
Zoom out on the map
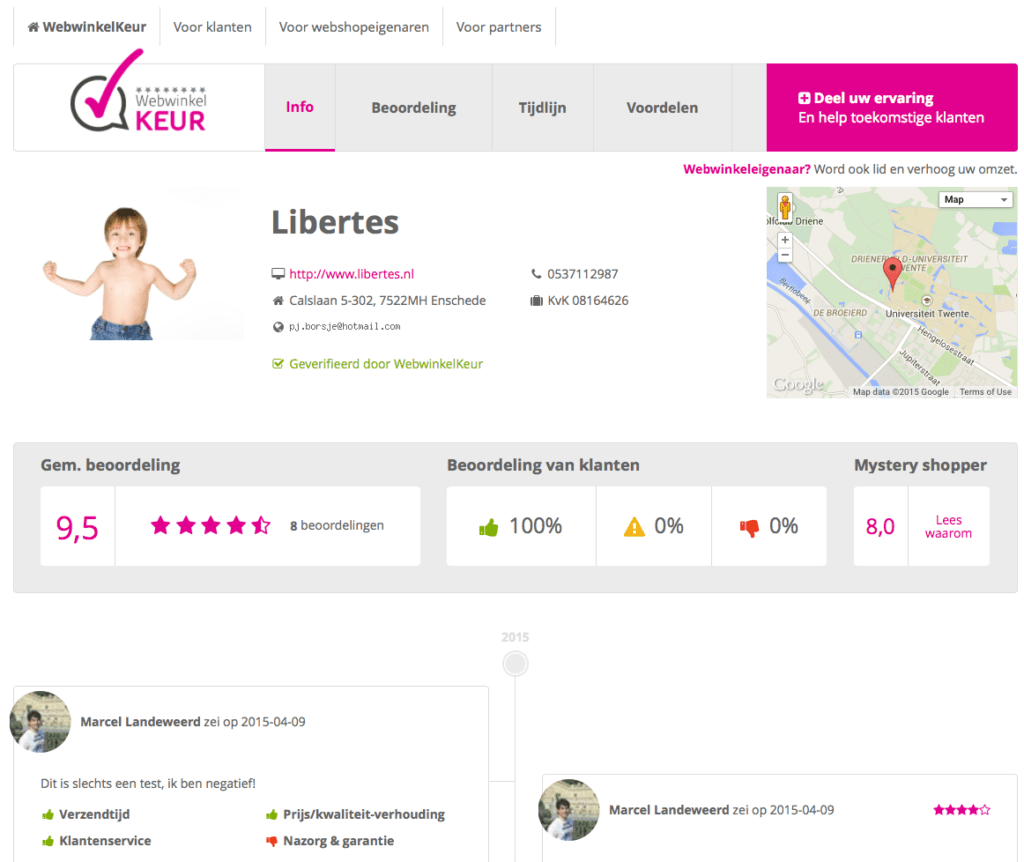pos(785,255)
